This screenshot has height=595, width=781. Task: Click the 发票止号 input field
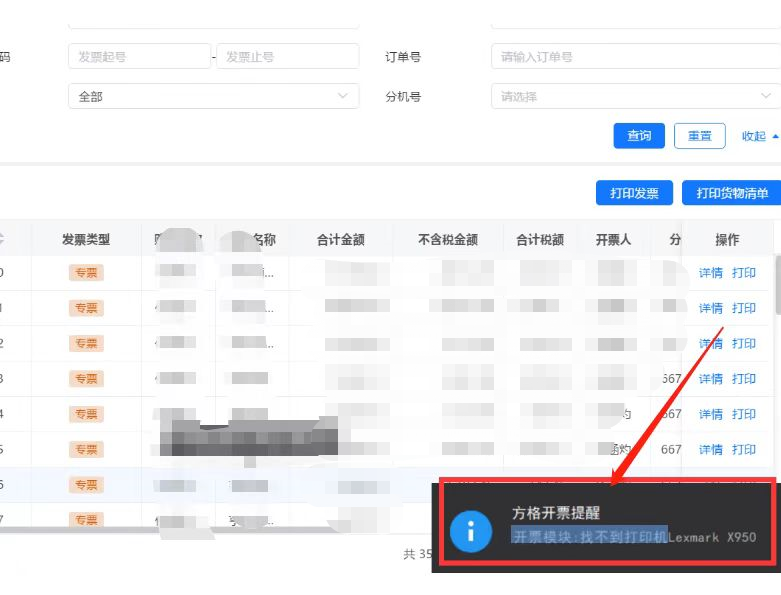point(287,57)
